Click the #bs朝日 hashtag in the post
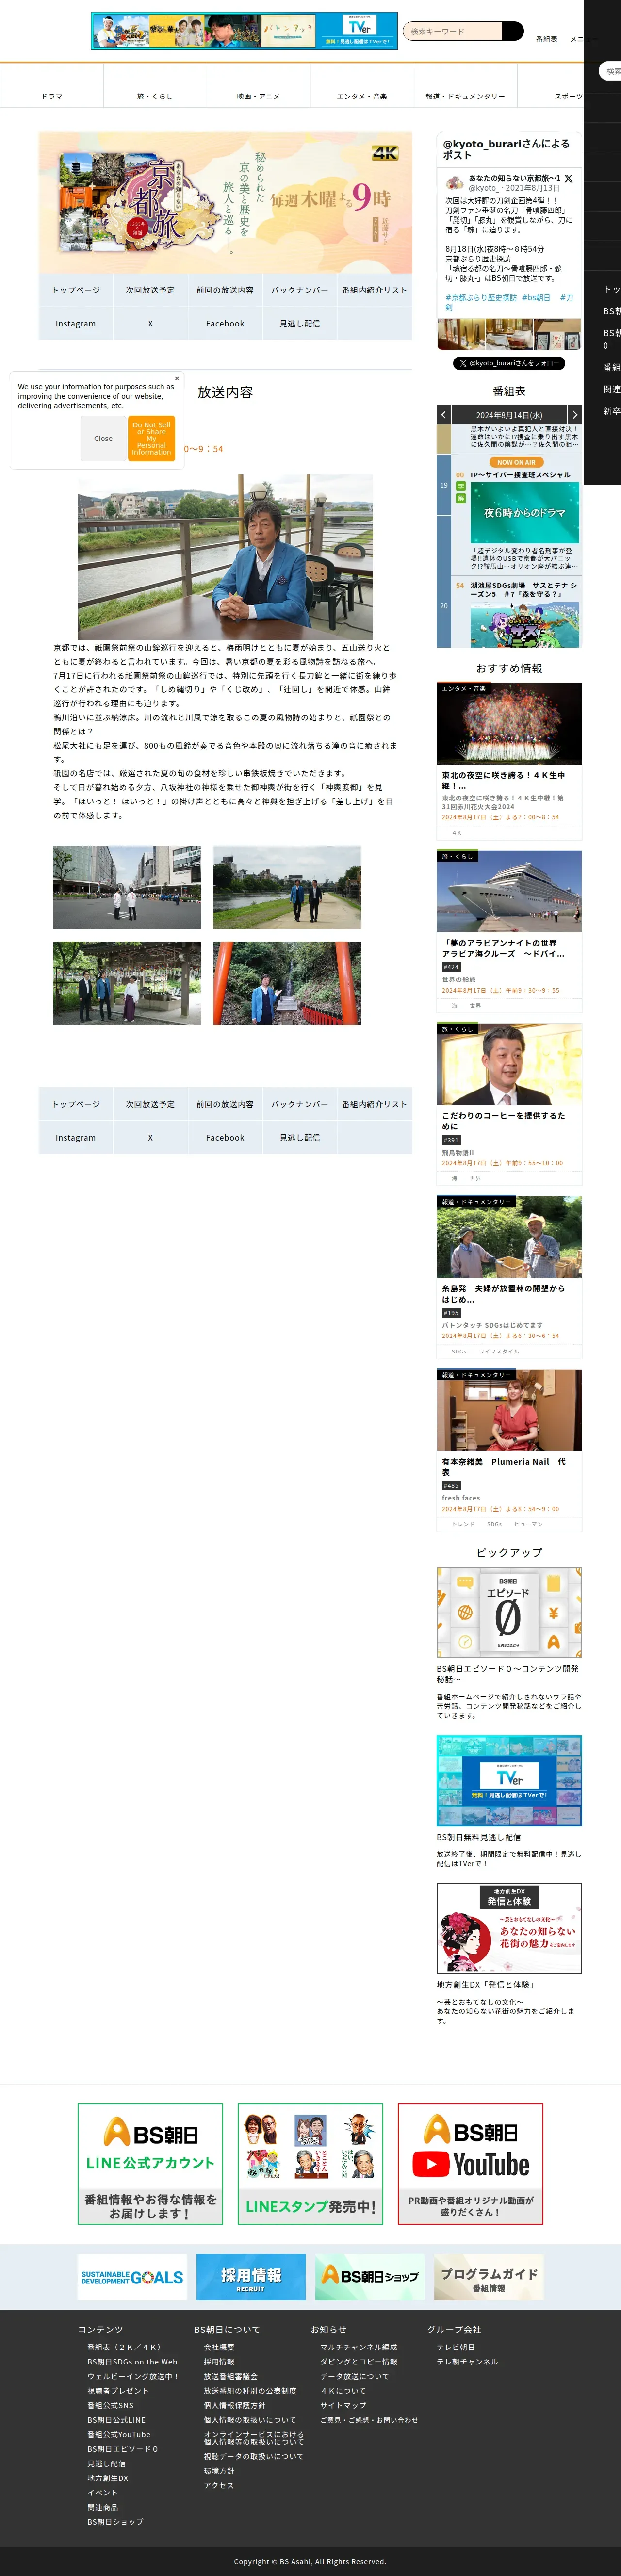Image resolution: width=621 pixels, height=2576 pixels. pyautogui.click(x=536, y=297)
